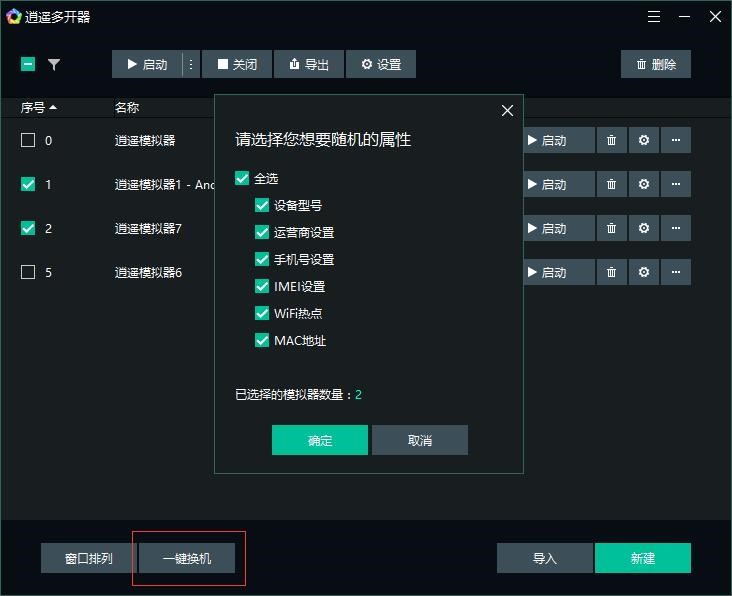Image resolution: width=732 pixels, height=596 pixels.
Task: Open gear settings for emulator row 5
Action: click(644, 272)
